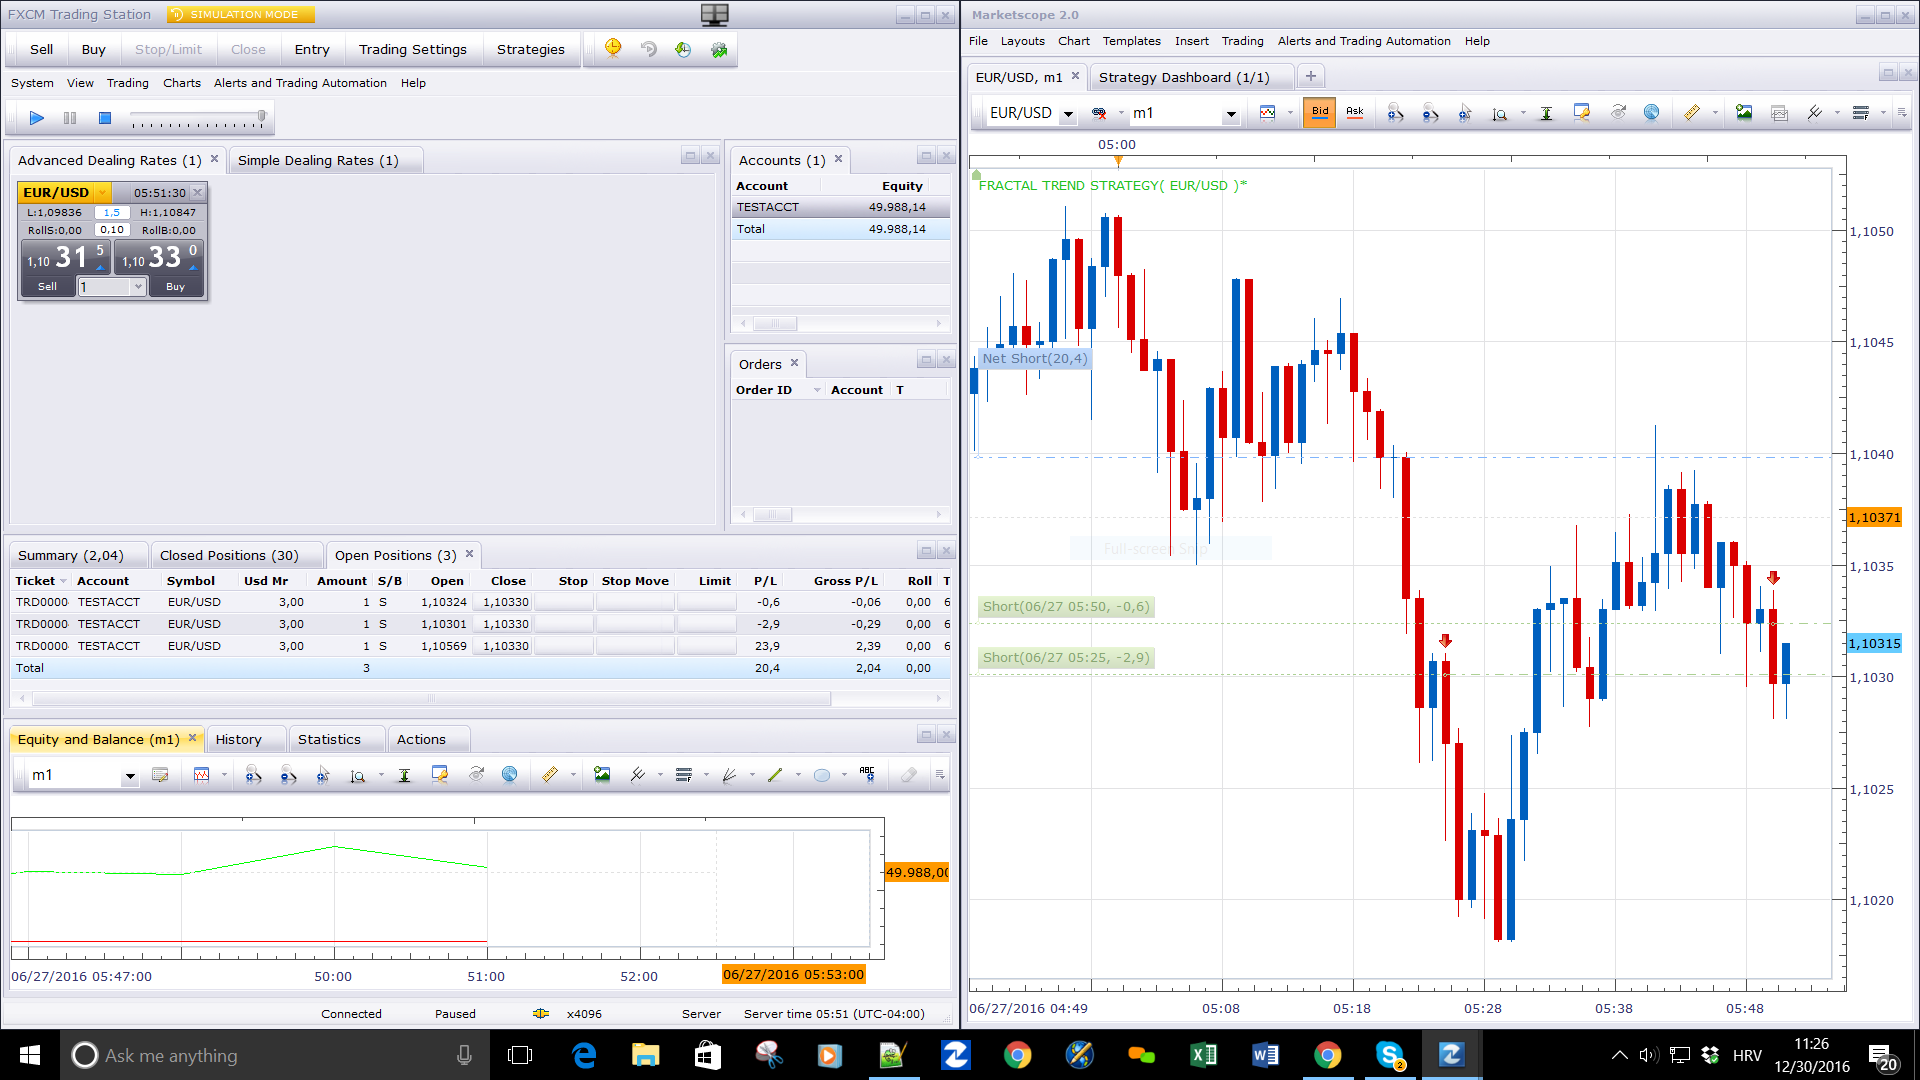Viewport: 1920px width, 1080px height.
Task: Click the green clock history icon
Action: pyautogui.click(x=683, y=49)
